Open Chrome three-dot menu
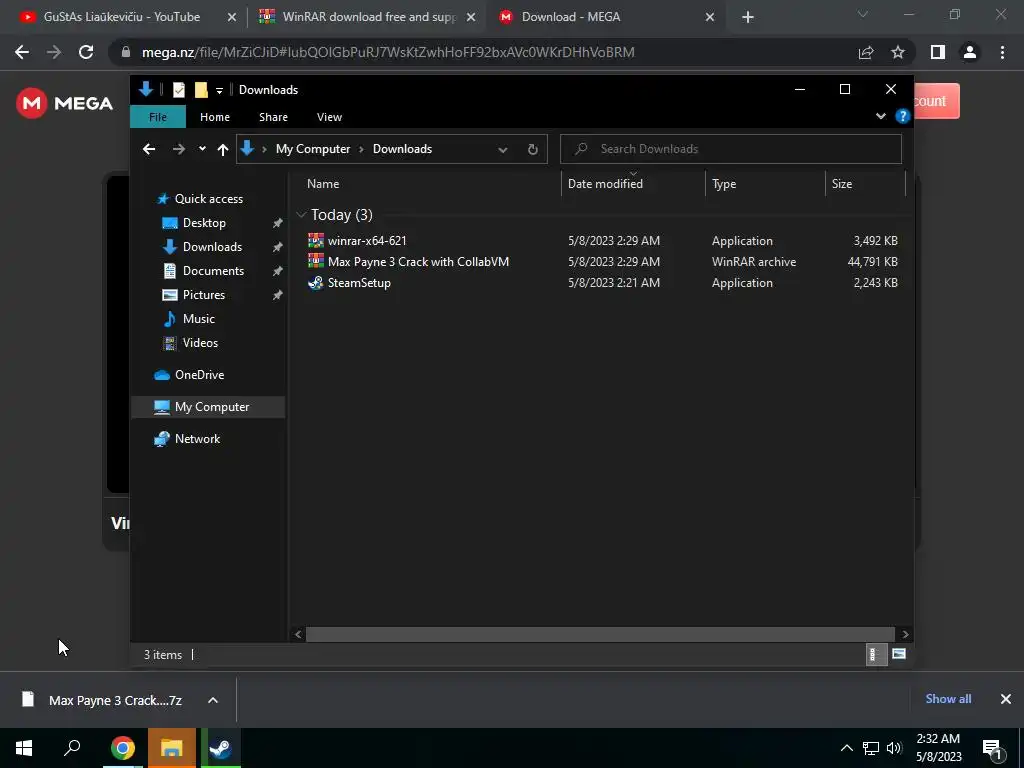 1002,52
